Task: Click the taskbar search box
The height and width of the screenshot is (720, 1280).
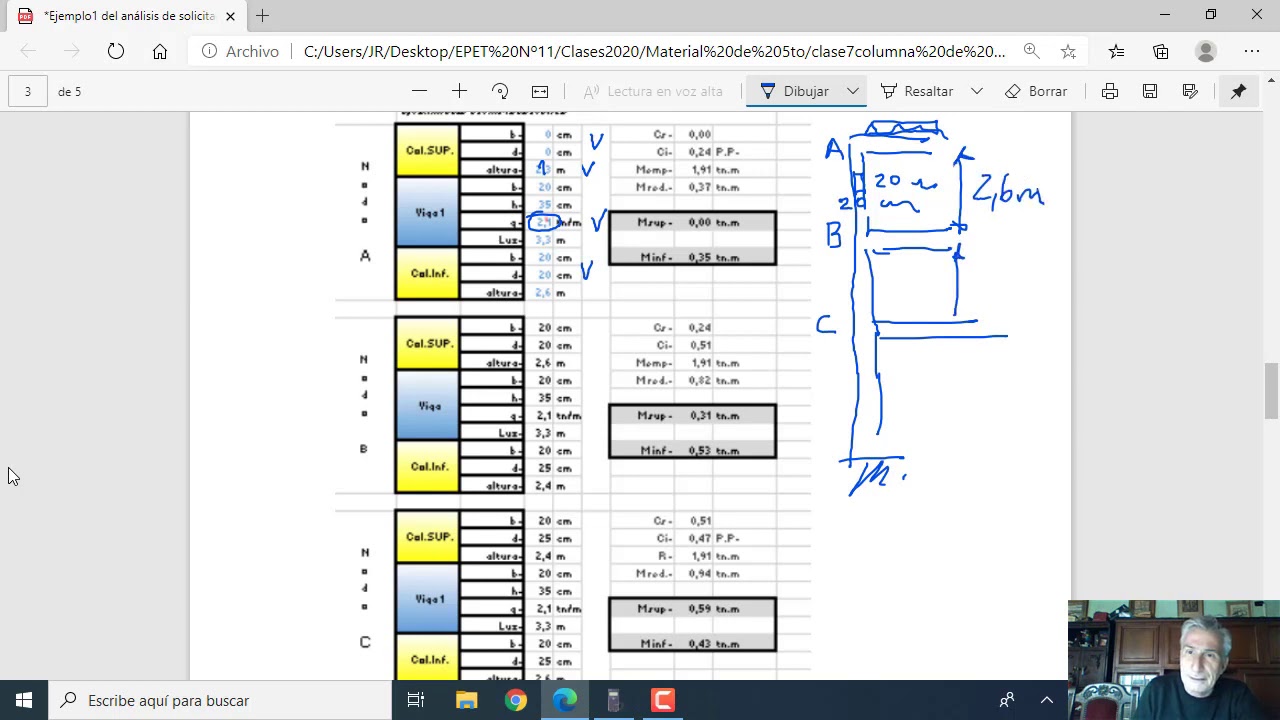Action: (x=220, y=700)
